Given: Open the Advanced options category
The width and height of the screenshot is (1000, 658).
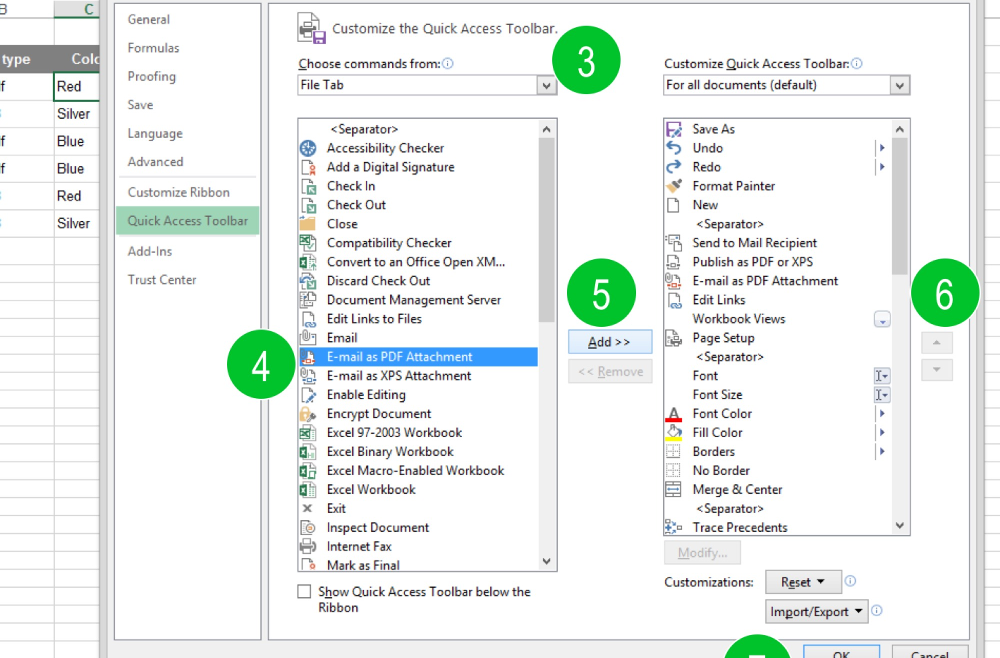Looking at the screenshot, I should 155,162.
